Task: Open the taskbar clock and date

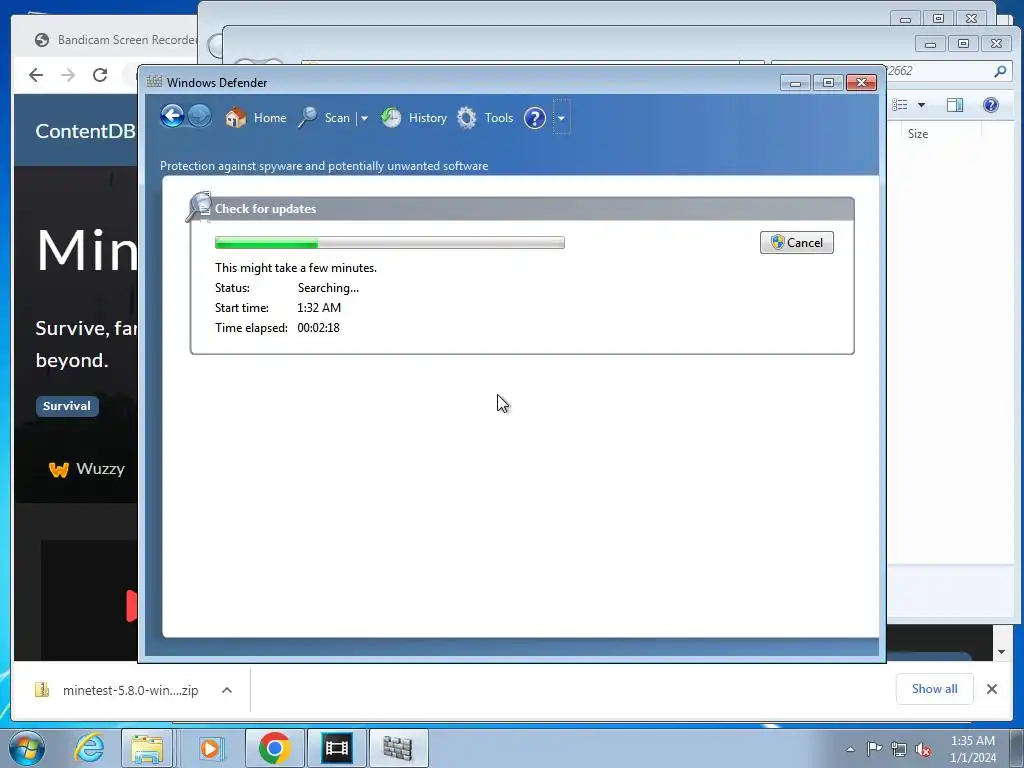Action: 972,749
